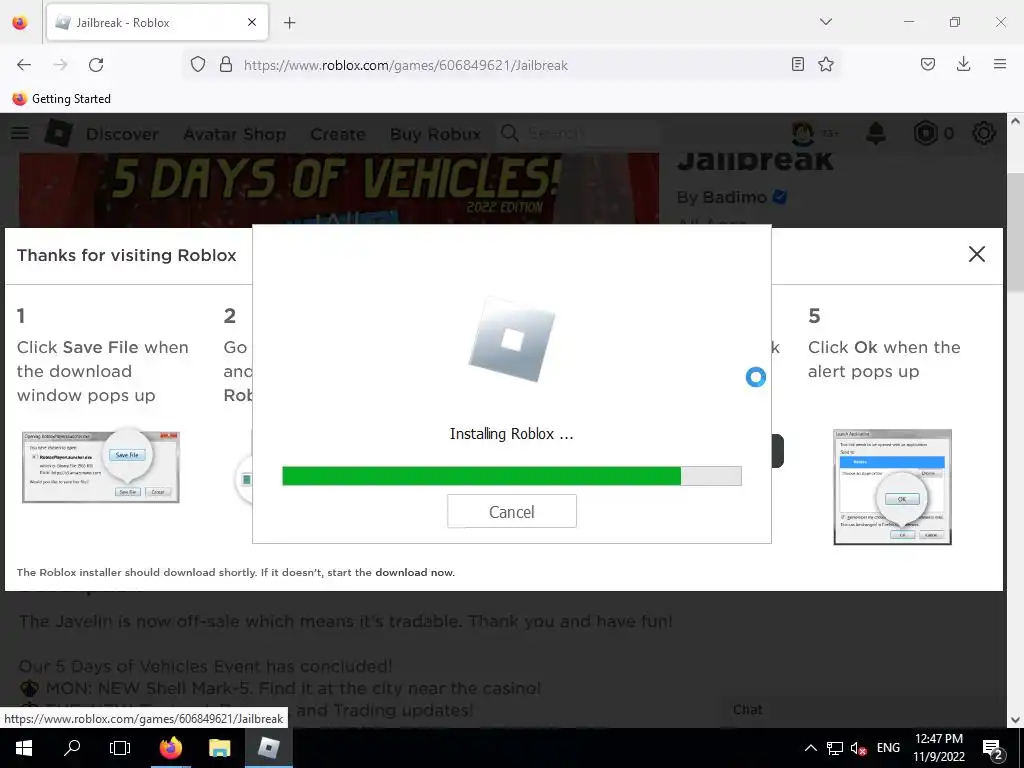
Task: Click the Roblox search field
Action: 581,133
